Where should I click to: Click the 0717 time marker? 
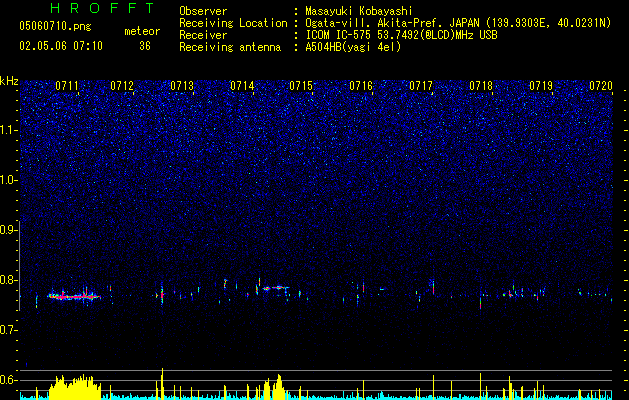pos(421,86)
